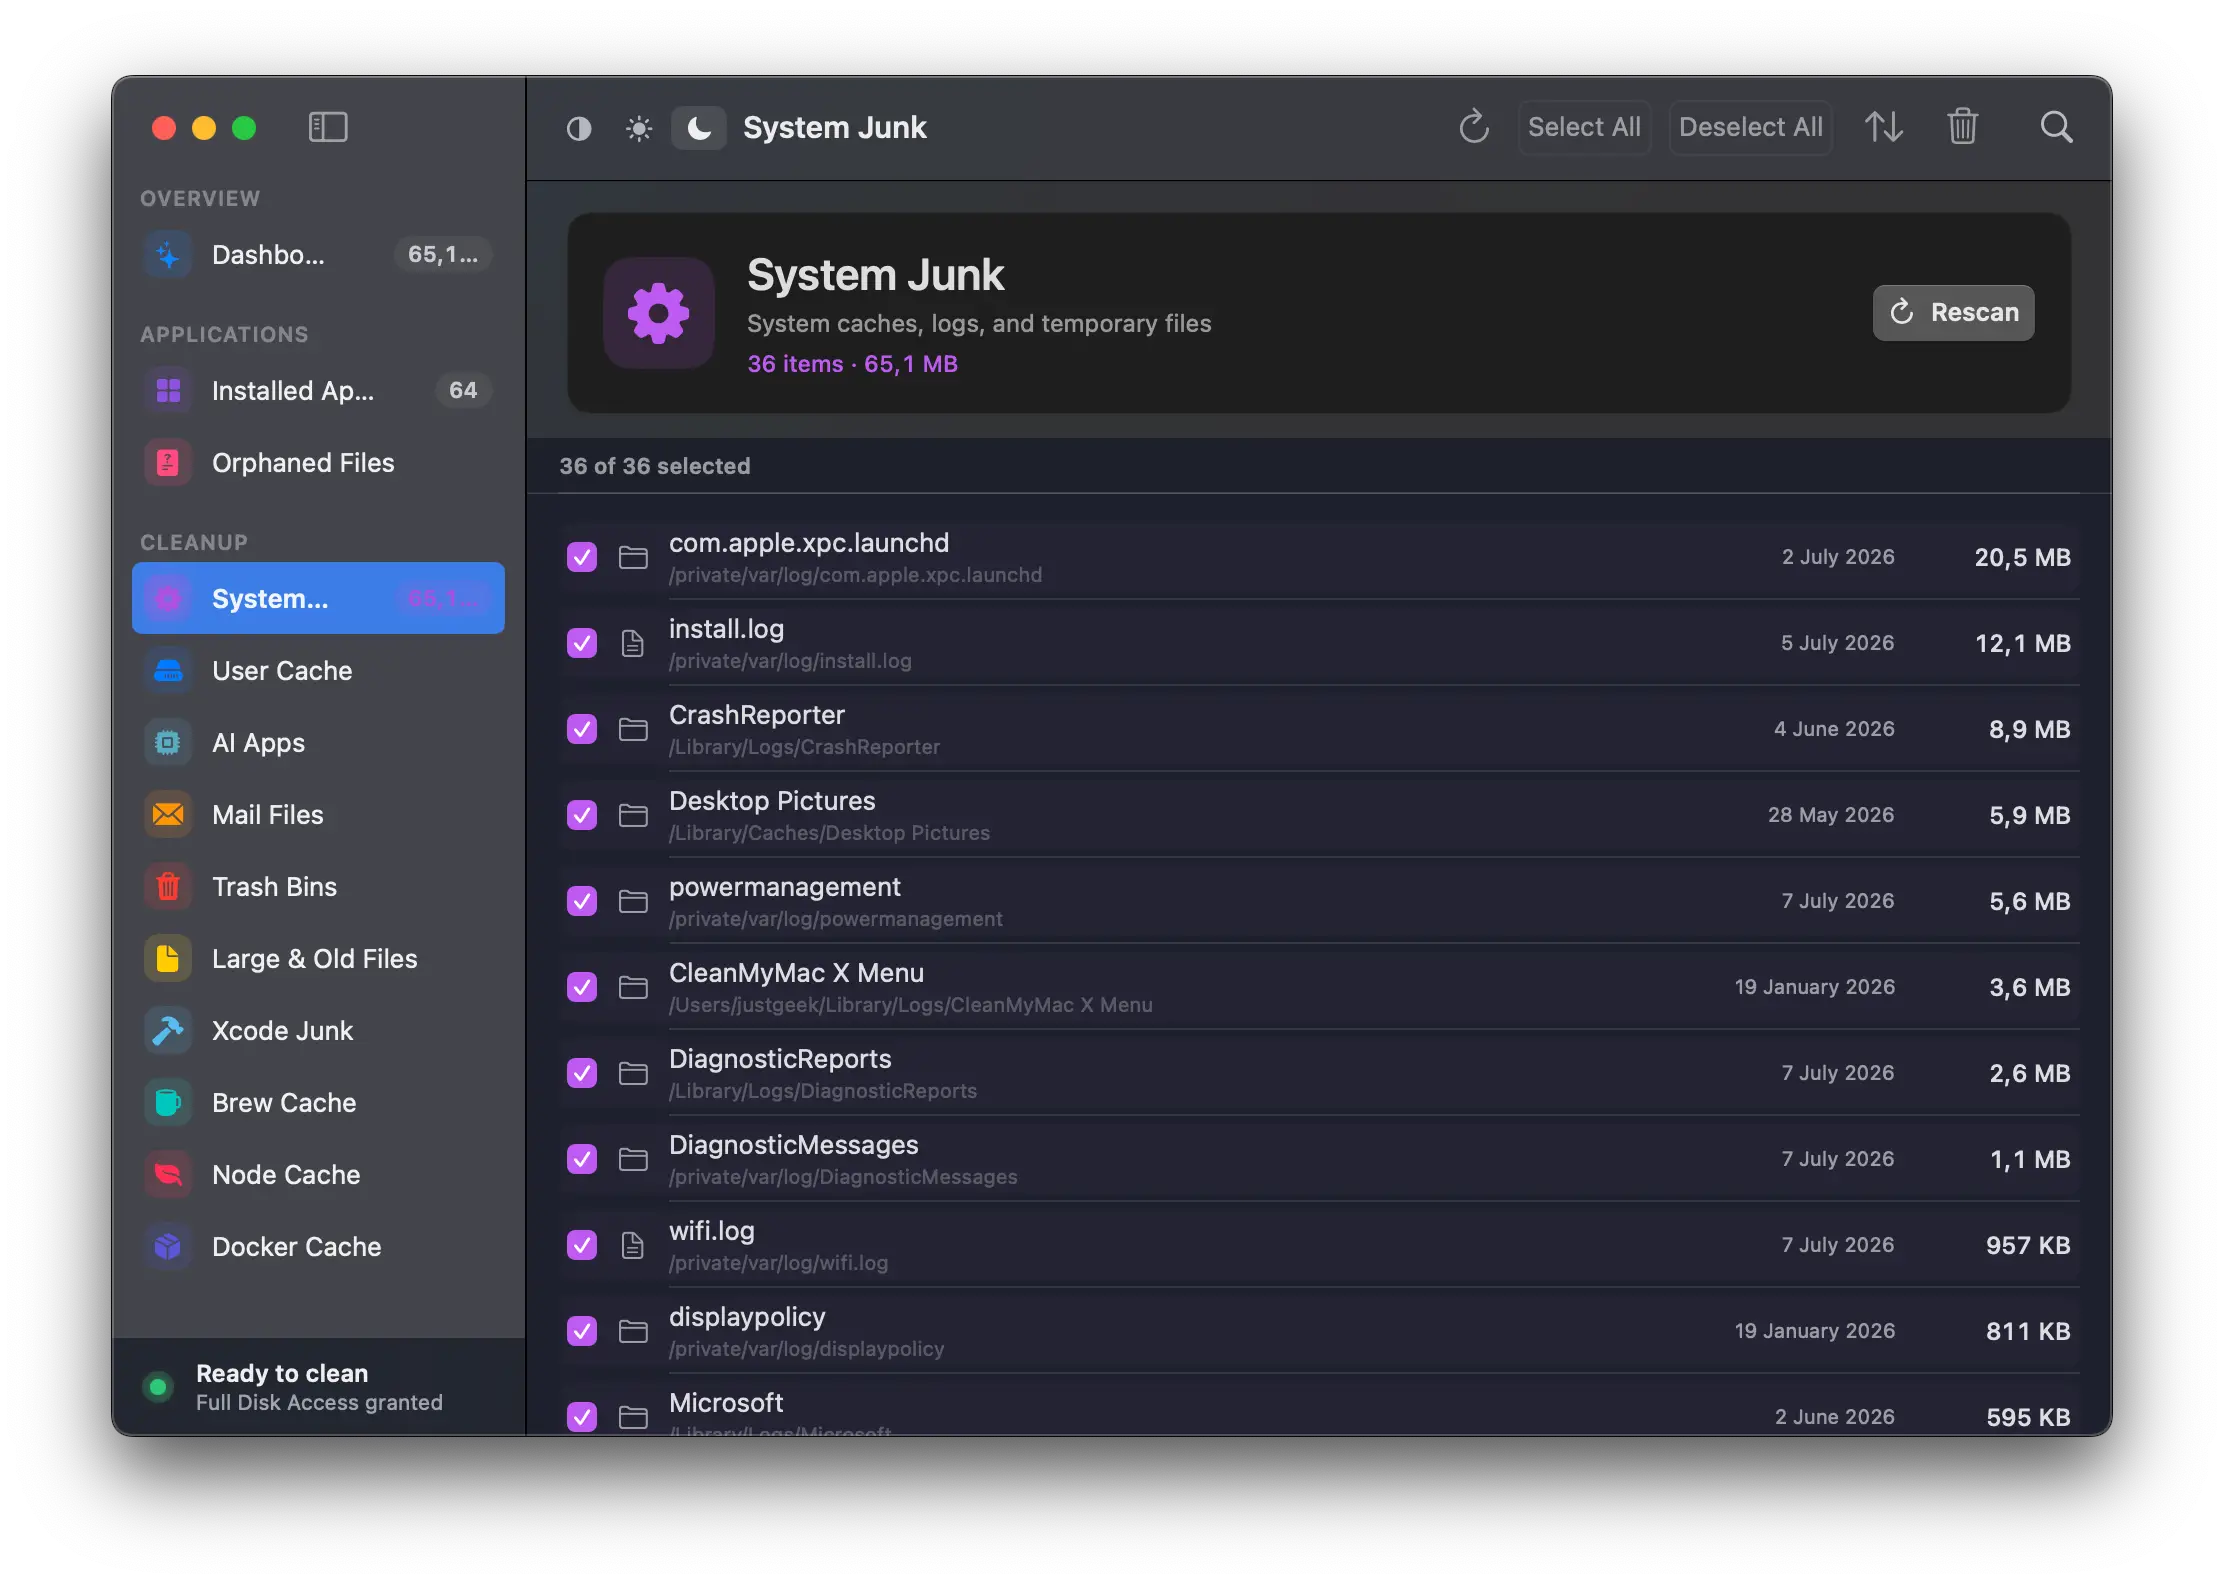This screenshot has width=2224, height=1584.
Task: Open Mail Files section
Action: tap(318, 815)
